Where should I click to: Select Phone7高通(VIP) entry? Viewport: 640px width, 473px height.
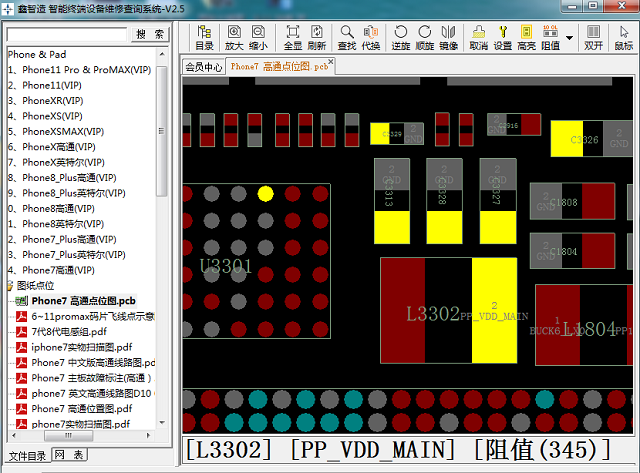51,270
